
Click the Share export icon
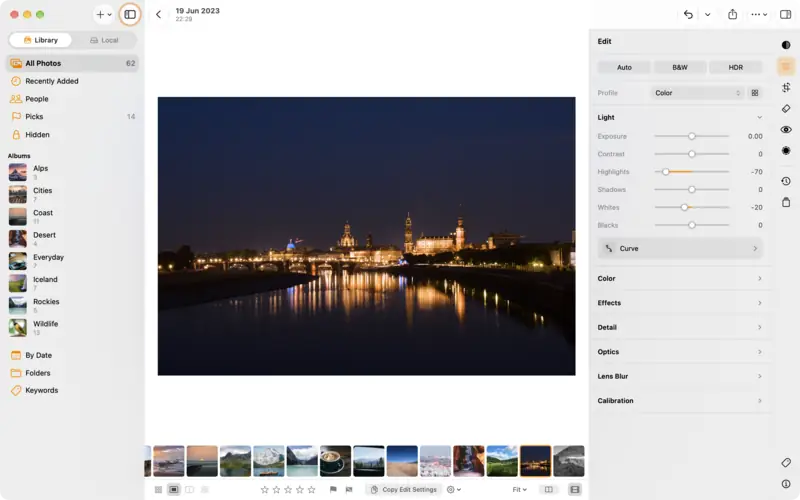[x=732, y=14]
